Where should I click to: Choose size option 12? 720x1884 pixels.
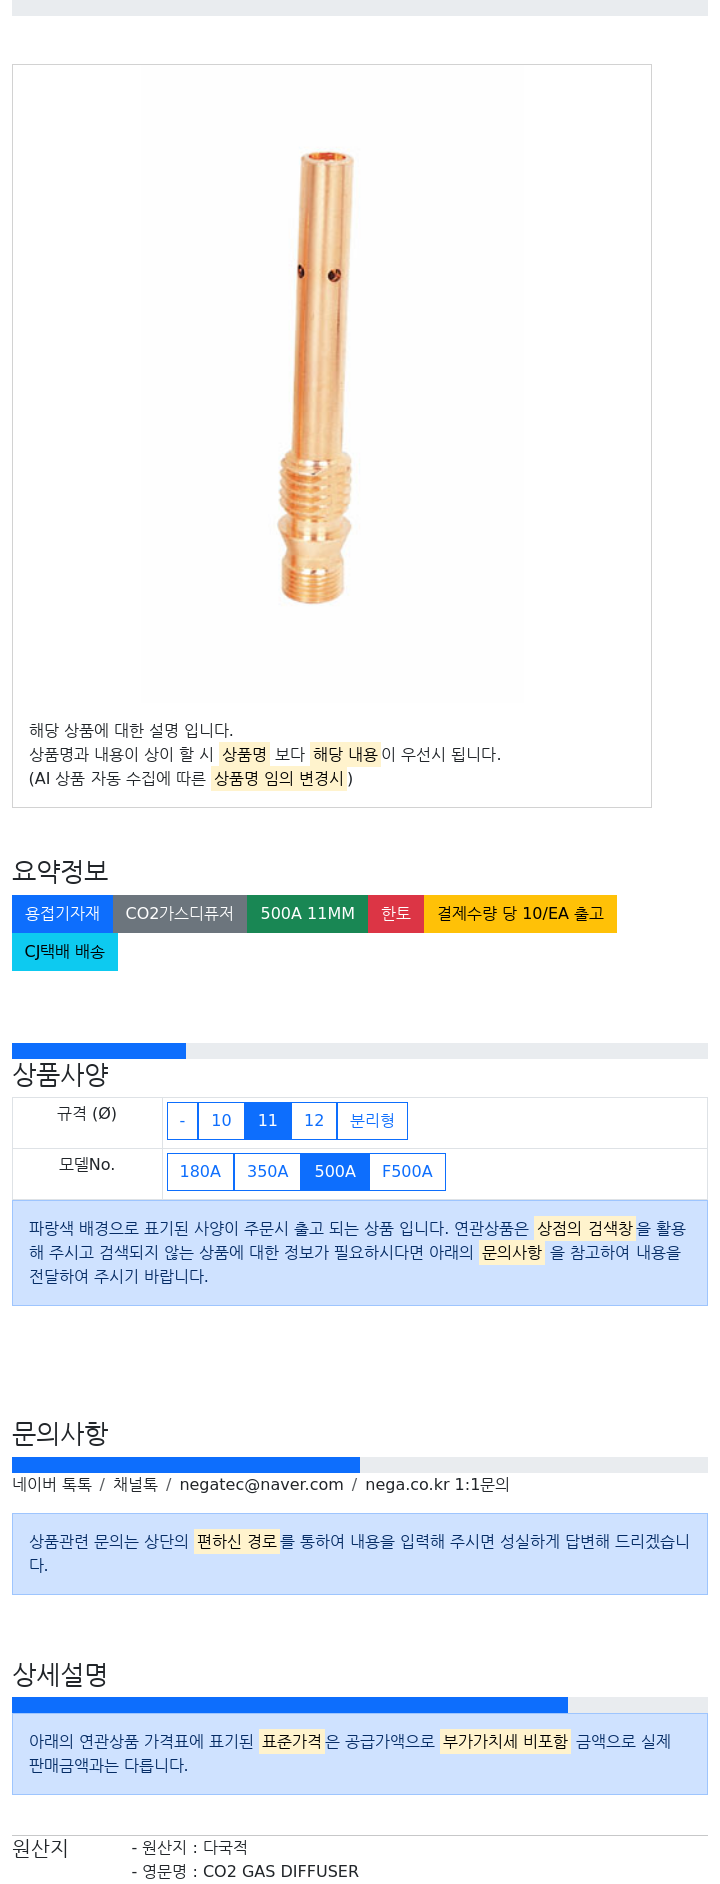point(314,1121)
